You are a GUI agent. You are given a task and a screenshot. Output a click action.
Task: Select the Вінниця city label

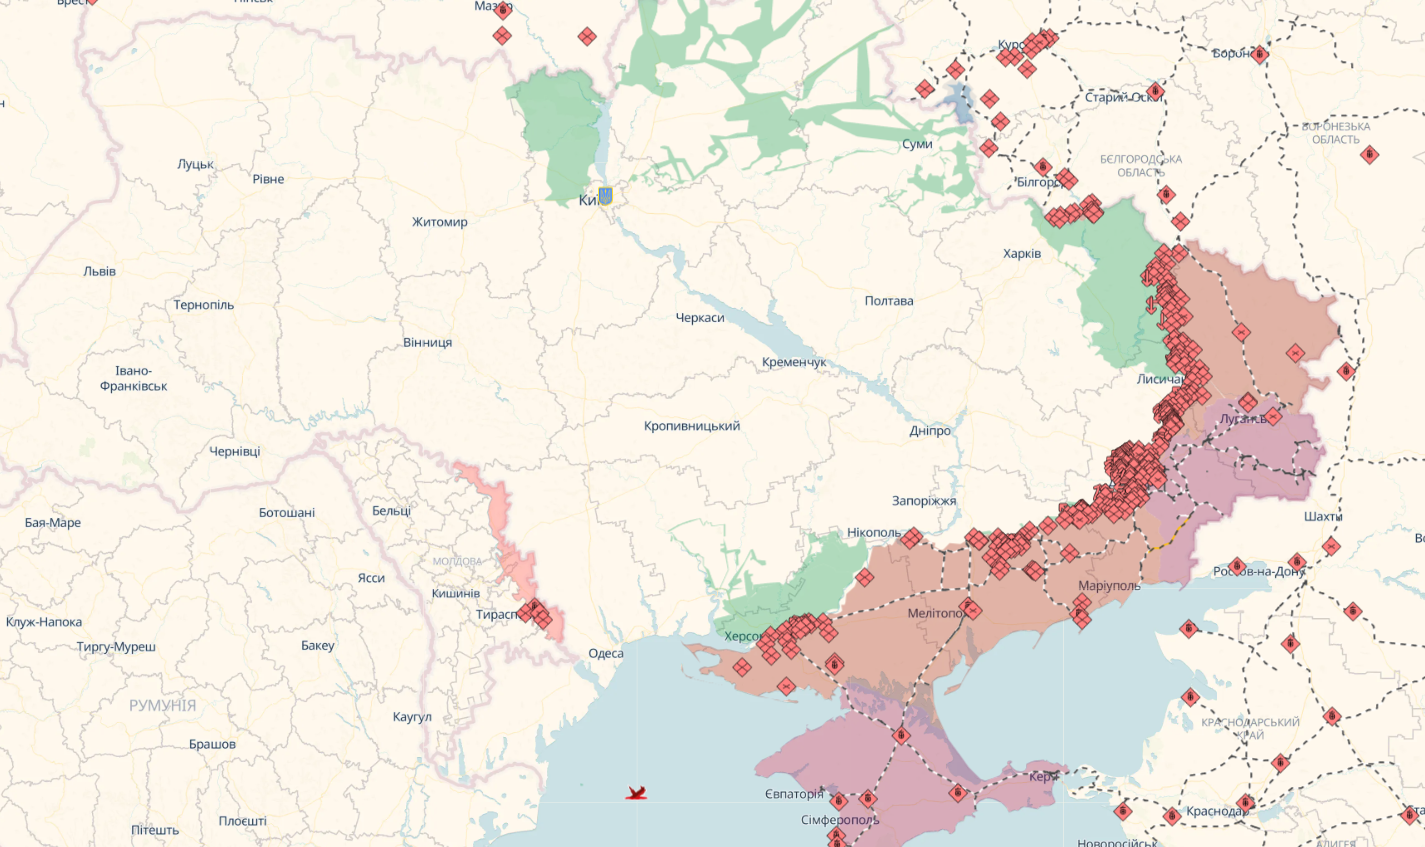[428, 342]
